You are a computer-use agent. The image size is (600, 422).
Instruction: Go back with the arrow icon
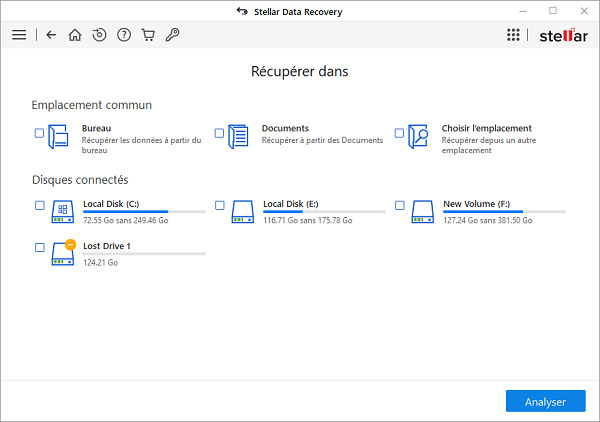coord(52,35)
